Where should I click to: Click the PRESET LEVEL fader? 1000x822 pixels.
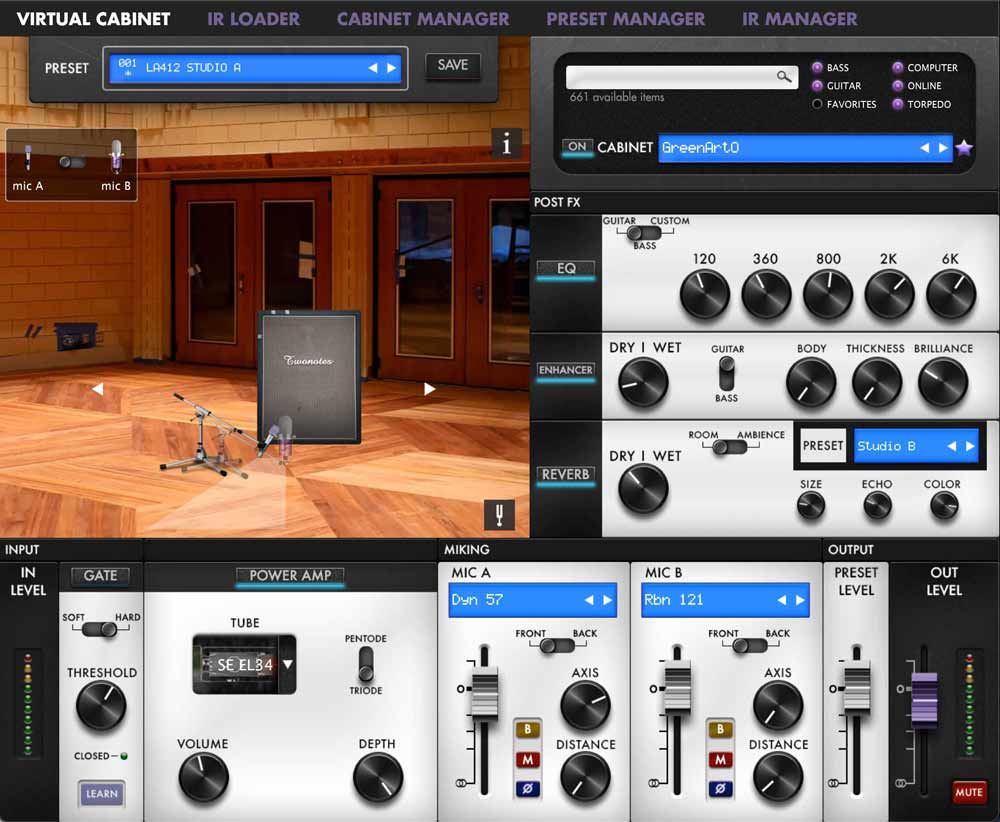tap(857, 688)
